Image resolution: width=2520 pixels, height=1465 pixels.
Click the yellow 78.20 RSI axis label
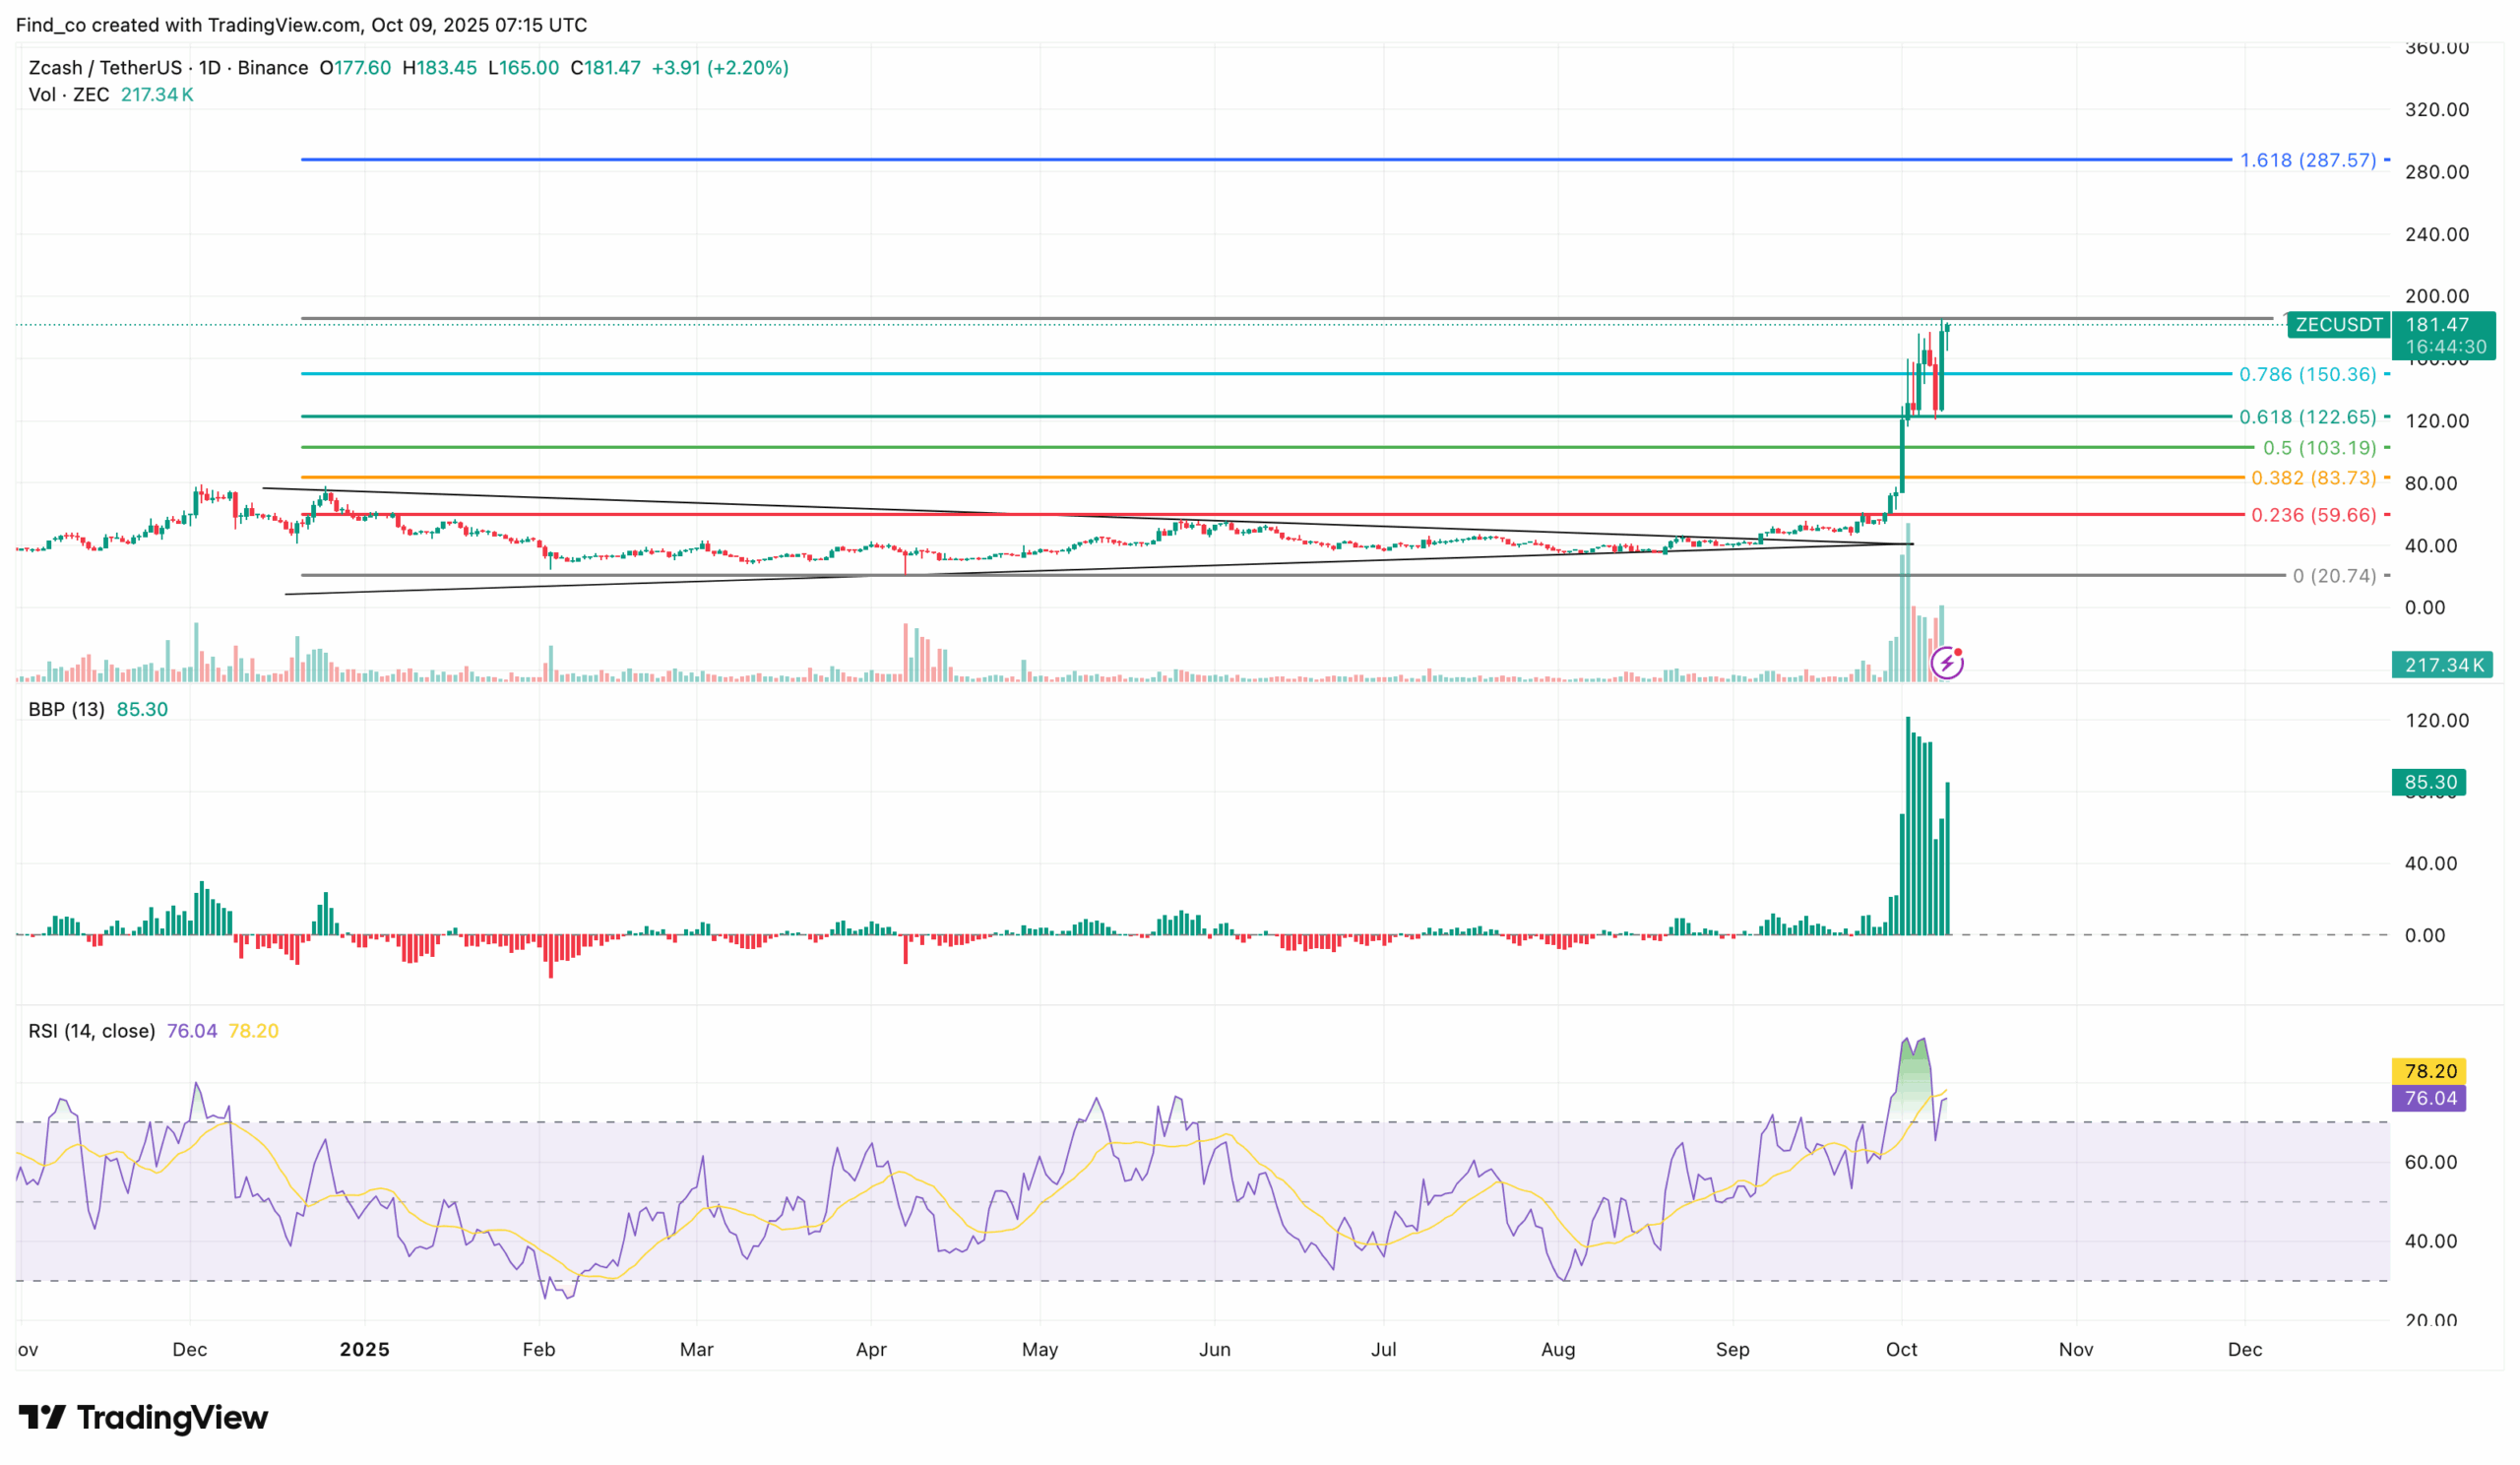[x=2429, y=1071]
